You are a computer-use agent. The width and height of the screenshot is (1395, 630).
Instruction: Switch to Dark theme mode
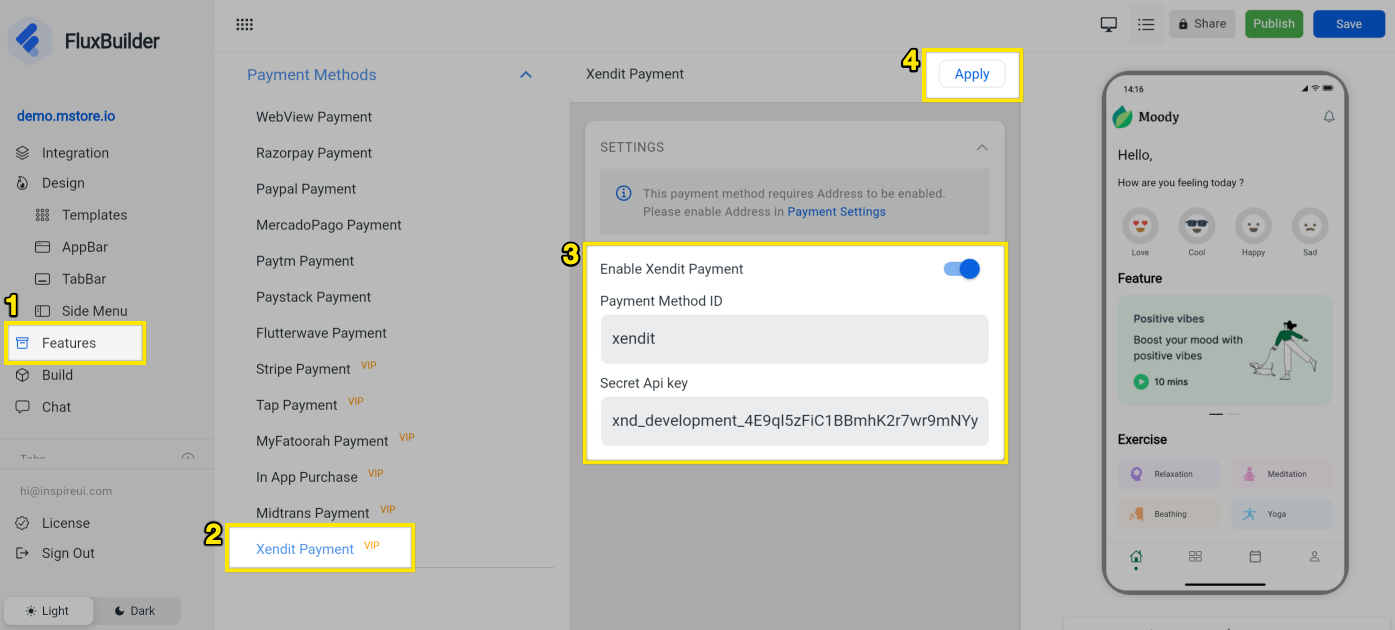coord(135,611)
